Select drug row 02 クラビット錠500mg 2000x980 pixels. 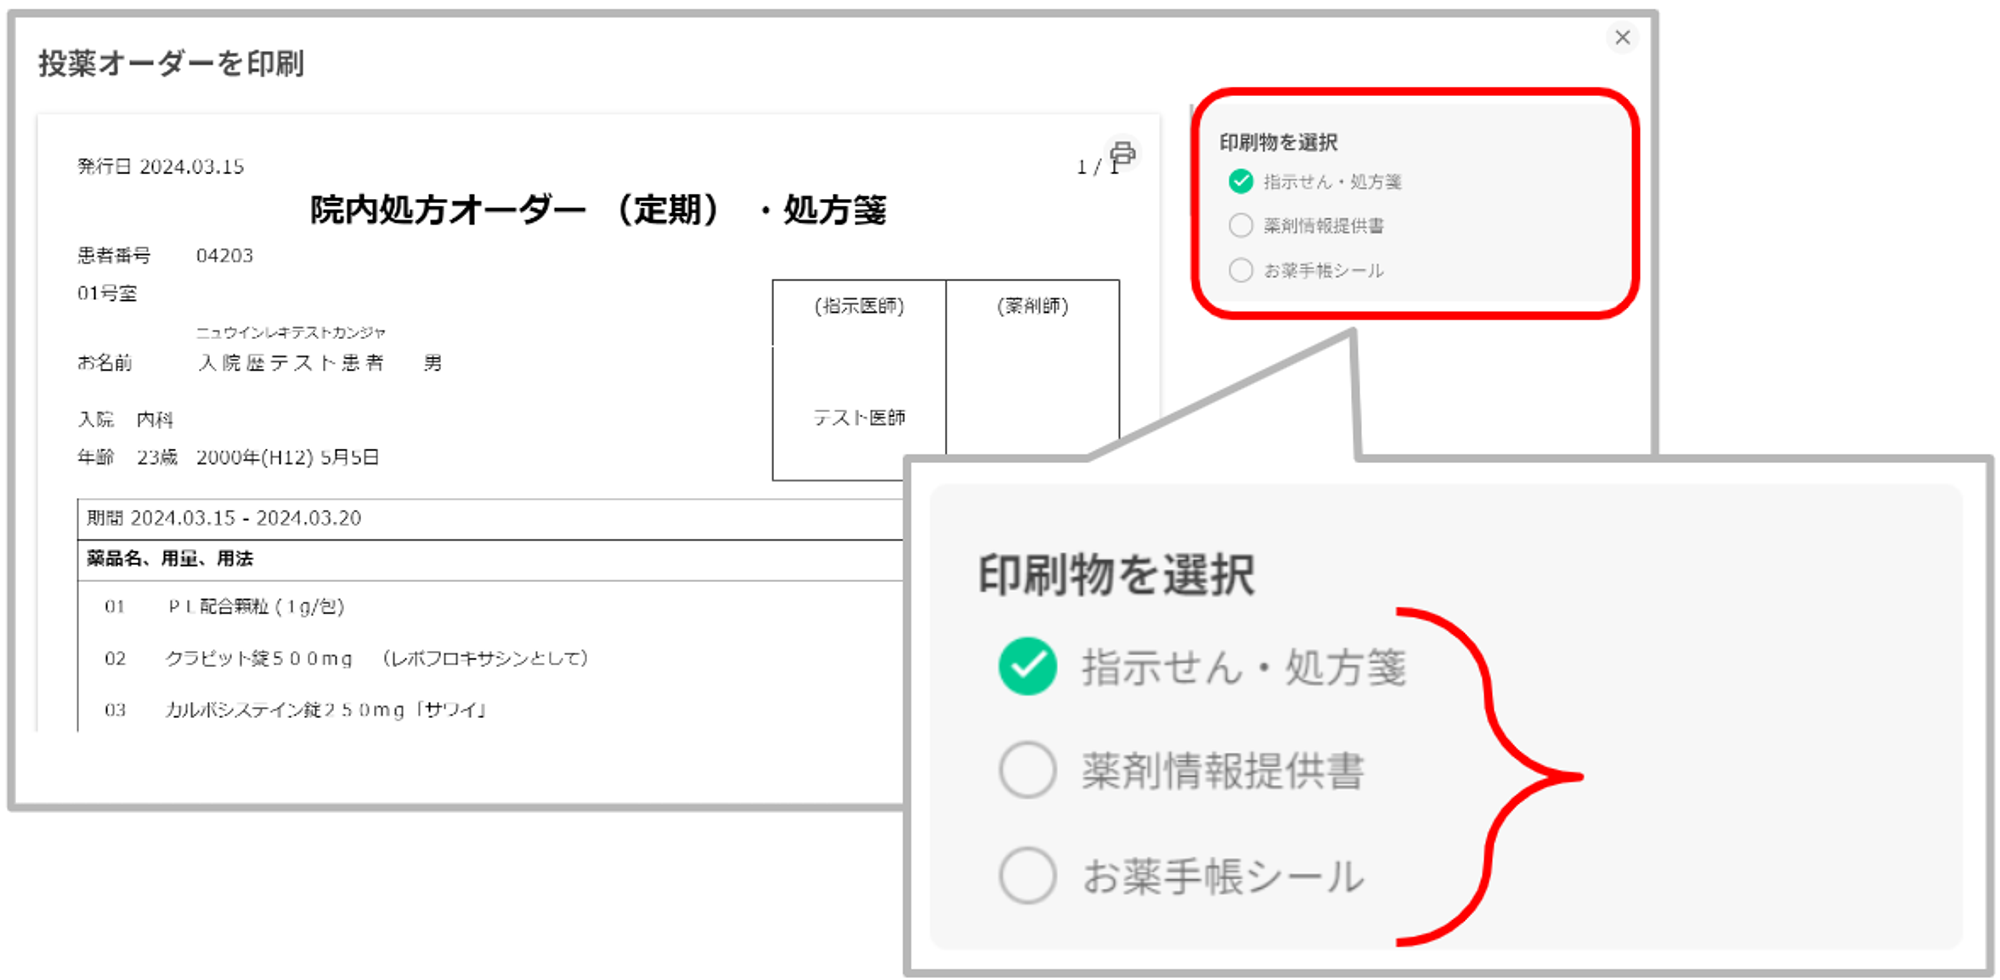coord(375,658)
